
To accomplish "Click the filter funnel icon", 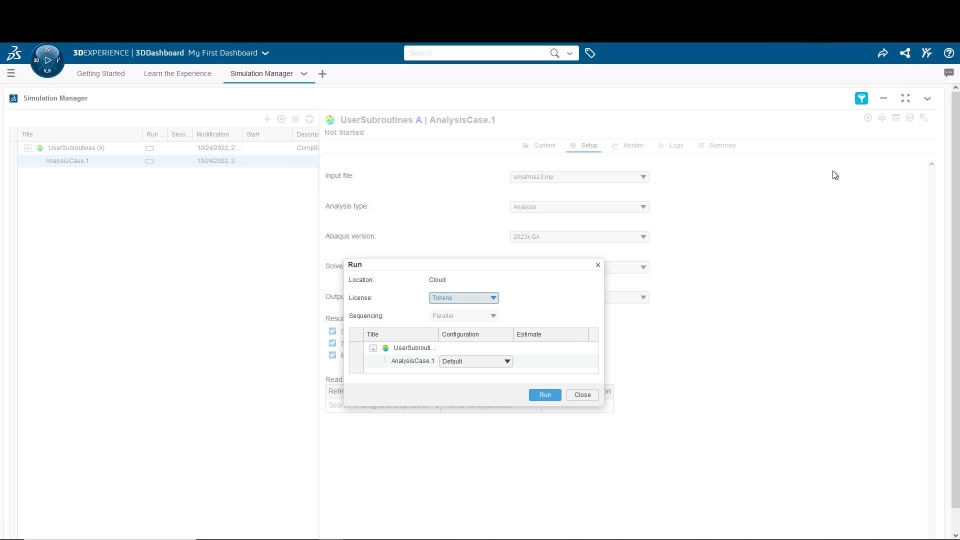I will coord(861,98).
